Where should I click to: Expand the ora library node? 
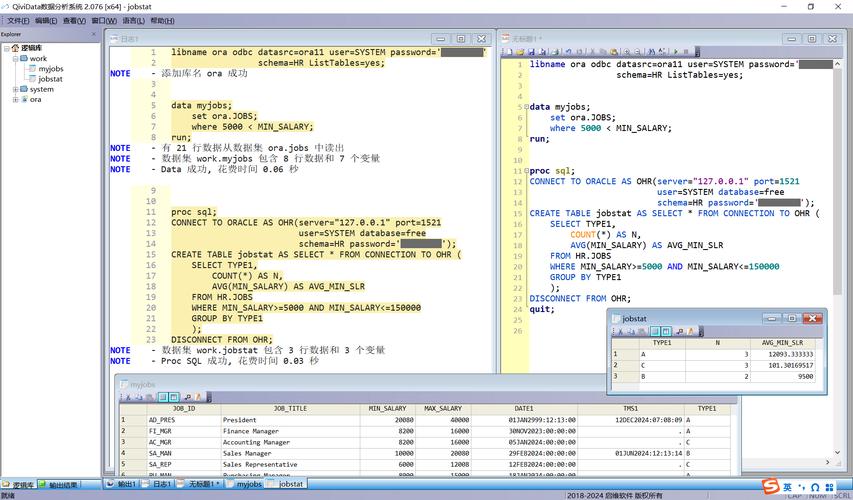(x=15, y=99)
